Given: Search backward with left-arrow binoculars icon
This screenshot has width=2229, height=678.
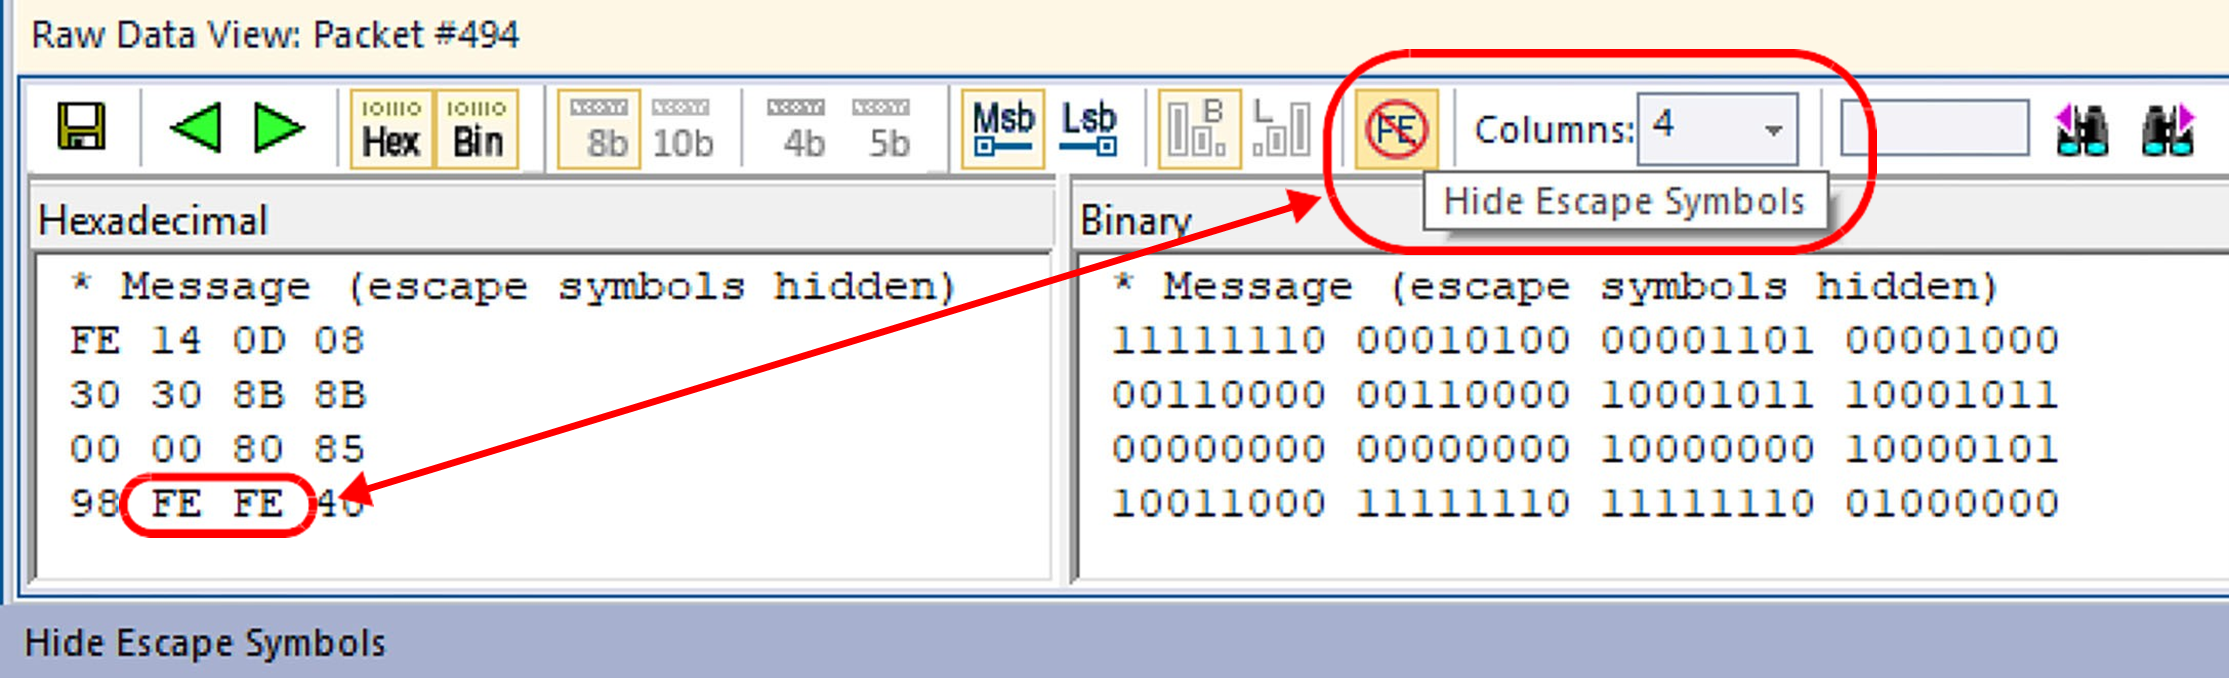Looking at the screenshot, I should pyautogui.click(x=2082, y=129).
